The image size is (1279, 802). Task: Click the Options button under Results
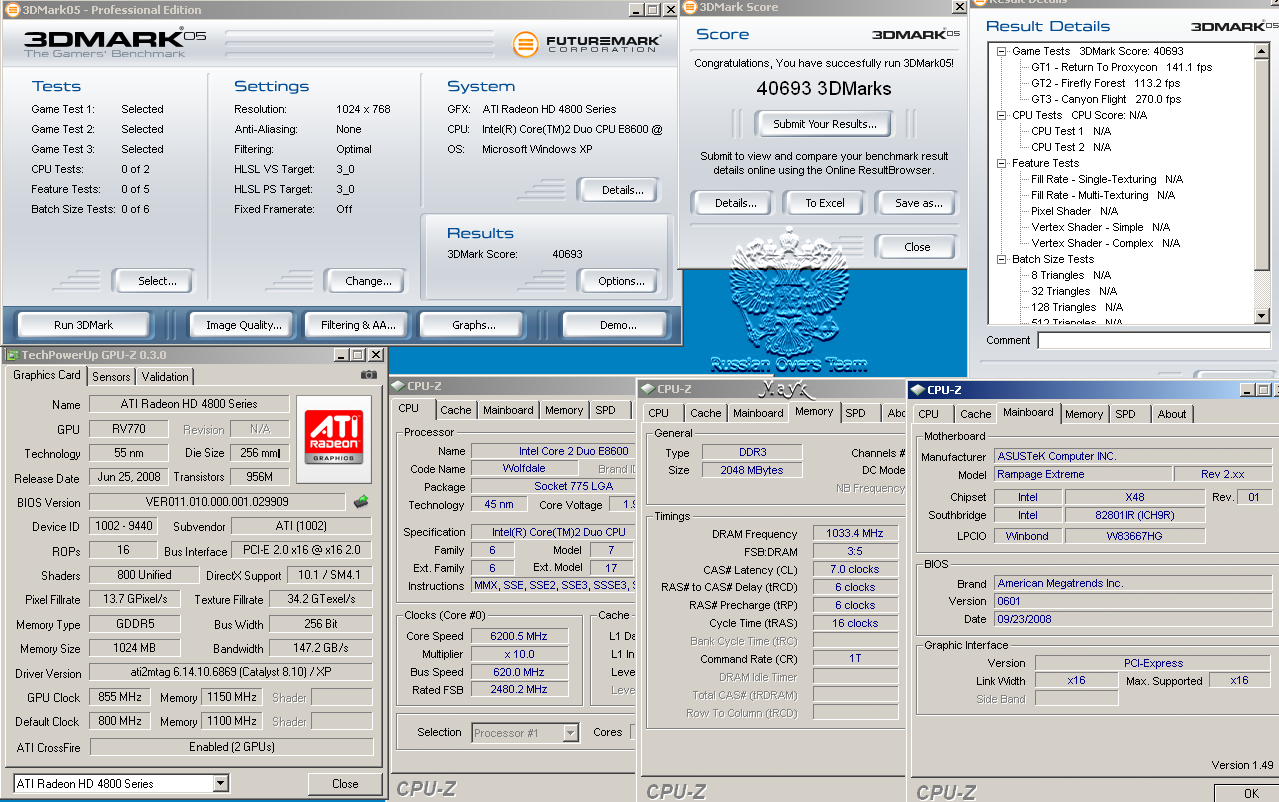pos(618,281)
